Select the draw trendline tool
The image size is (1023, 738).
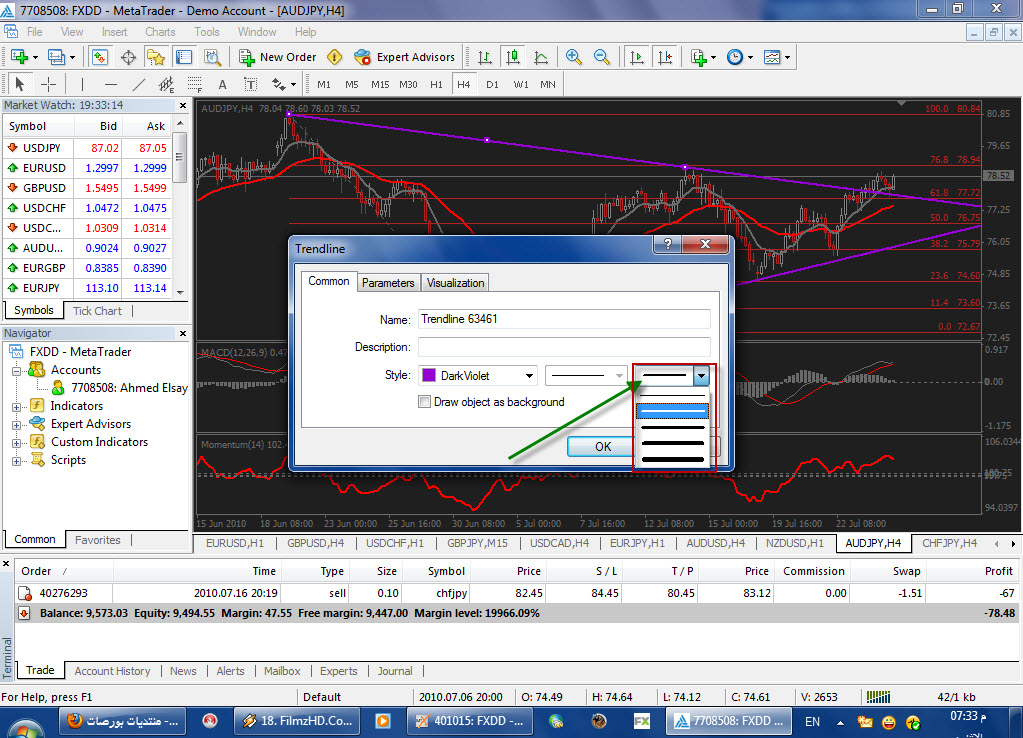point(139,84)
